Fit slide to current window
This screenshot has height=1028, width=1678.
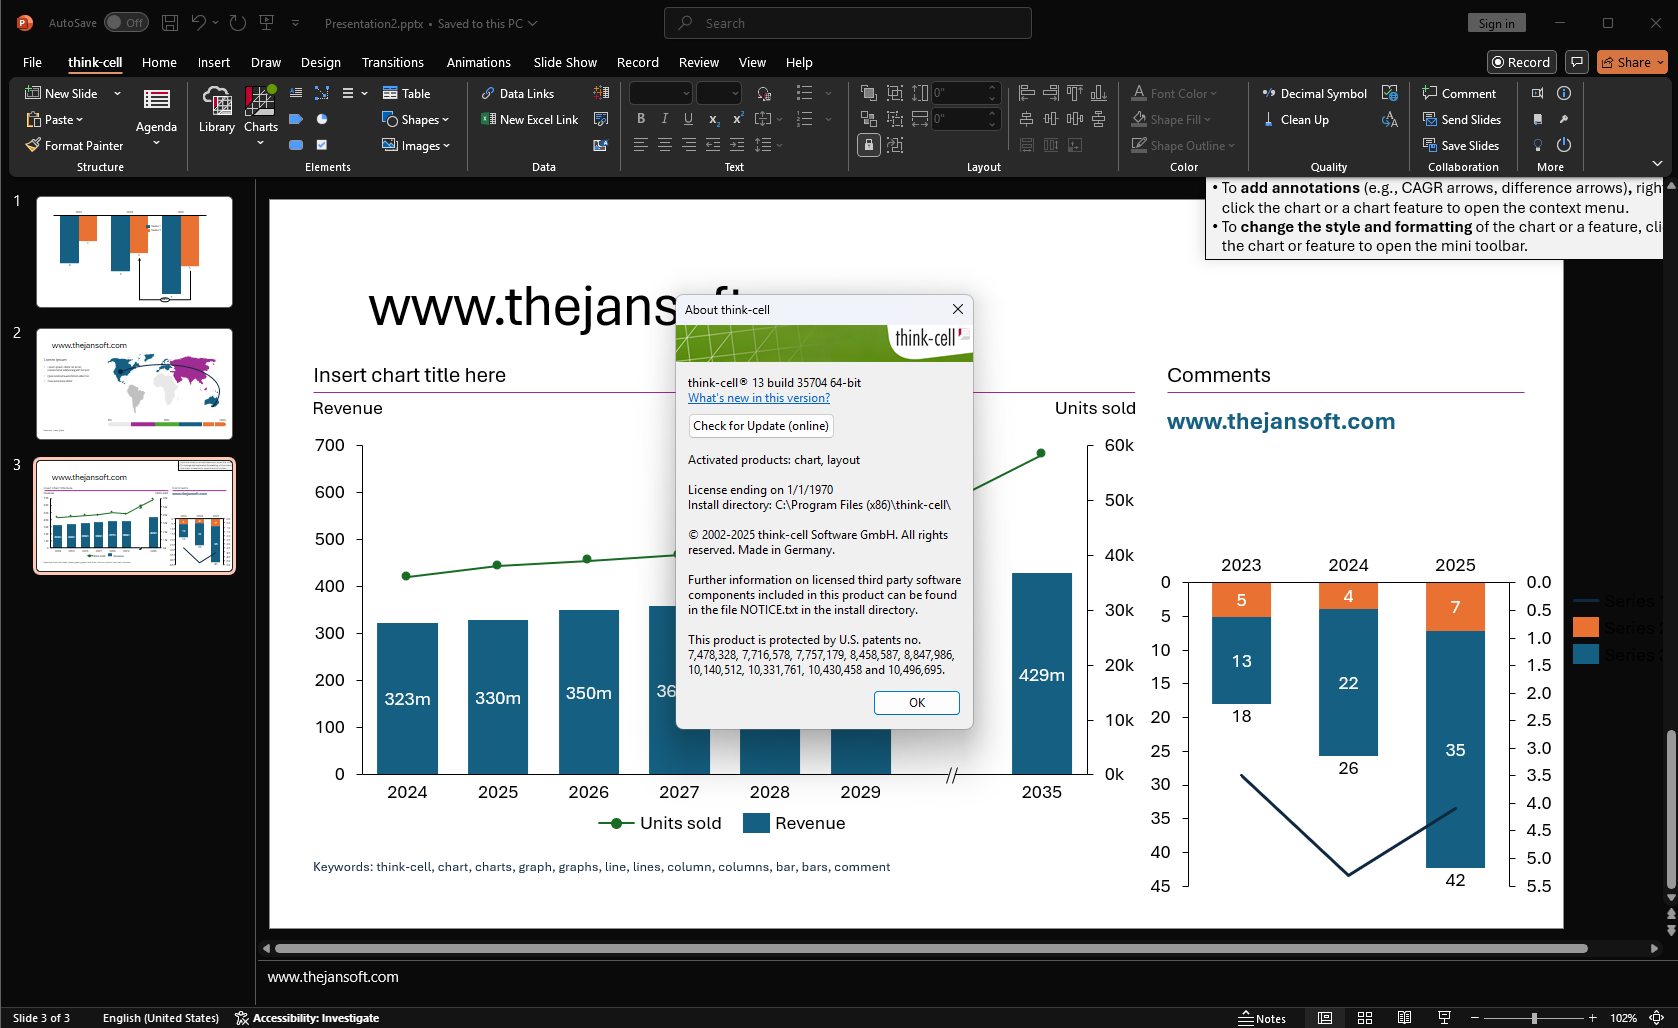tap(1657, 1018)
